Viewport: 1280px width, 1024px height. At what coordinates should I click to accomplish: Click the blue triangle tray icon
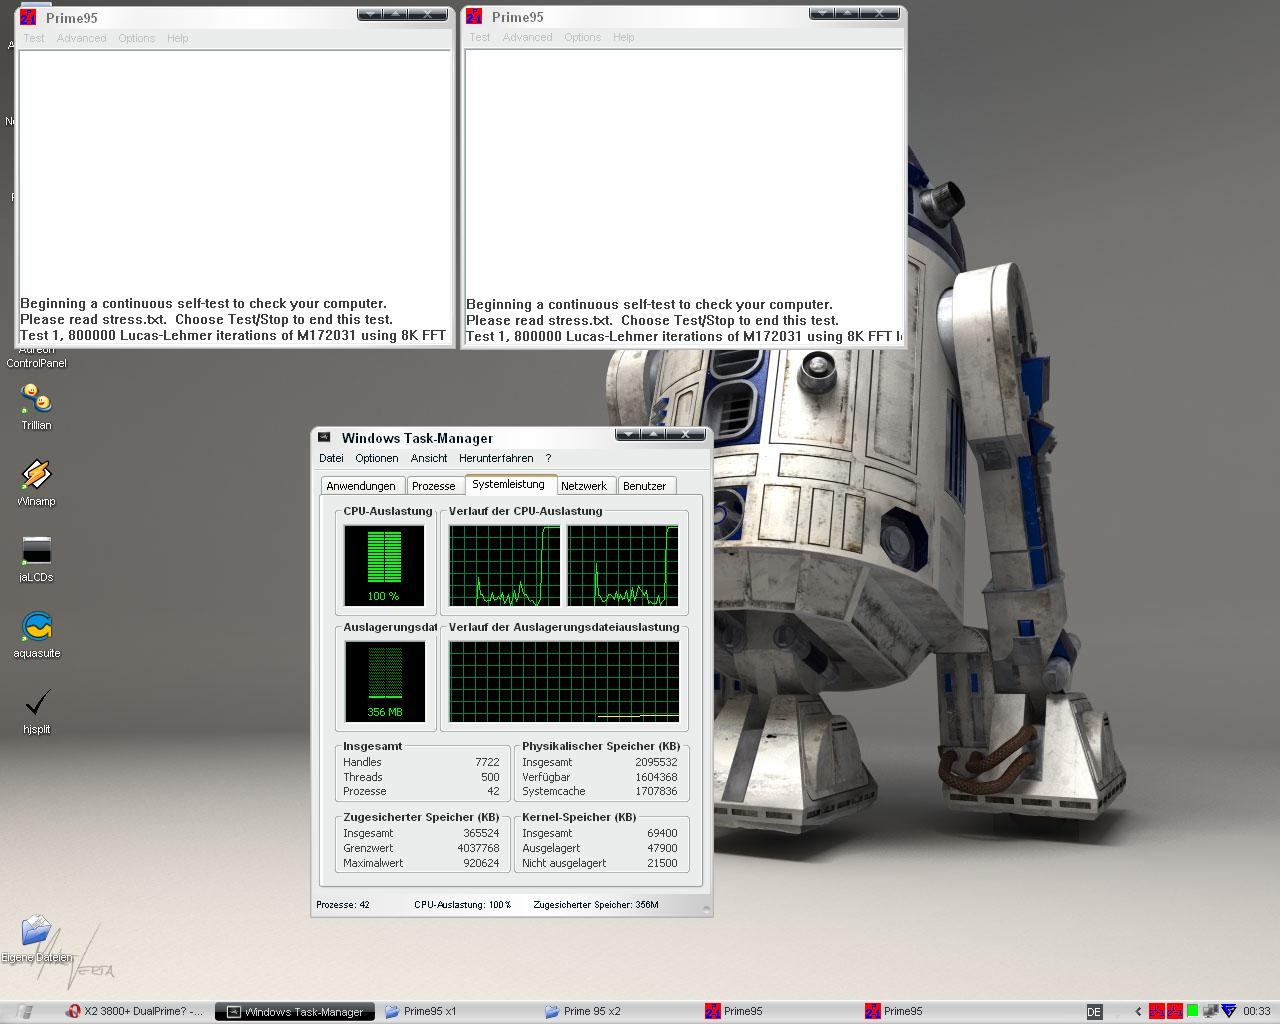pyautogui.click(x=1229, y=1011)
